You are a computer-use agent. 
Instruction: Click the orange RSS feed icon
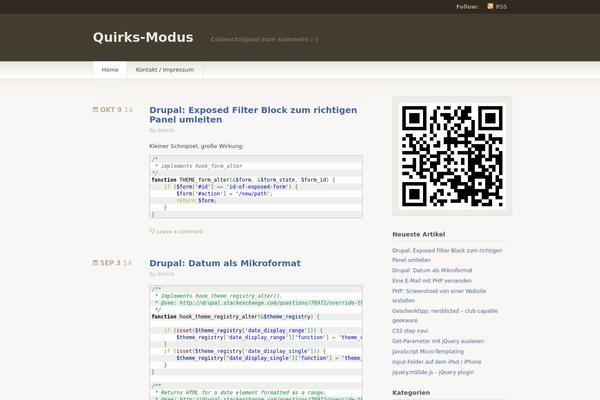[490, 6]
